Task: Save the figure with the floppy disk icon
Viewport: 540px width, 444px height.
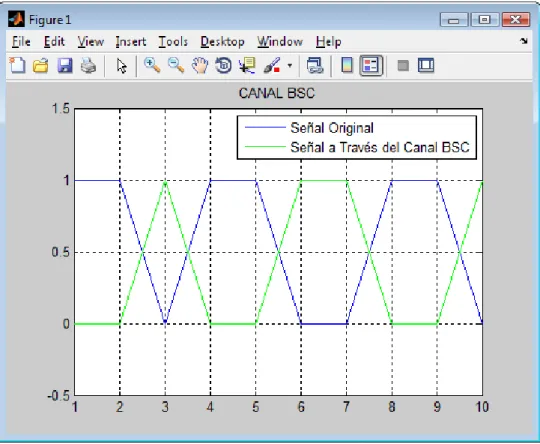Action: (64, 65)
